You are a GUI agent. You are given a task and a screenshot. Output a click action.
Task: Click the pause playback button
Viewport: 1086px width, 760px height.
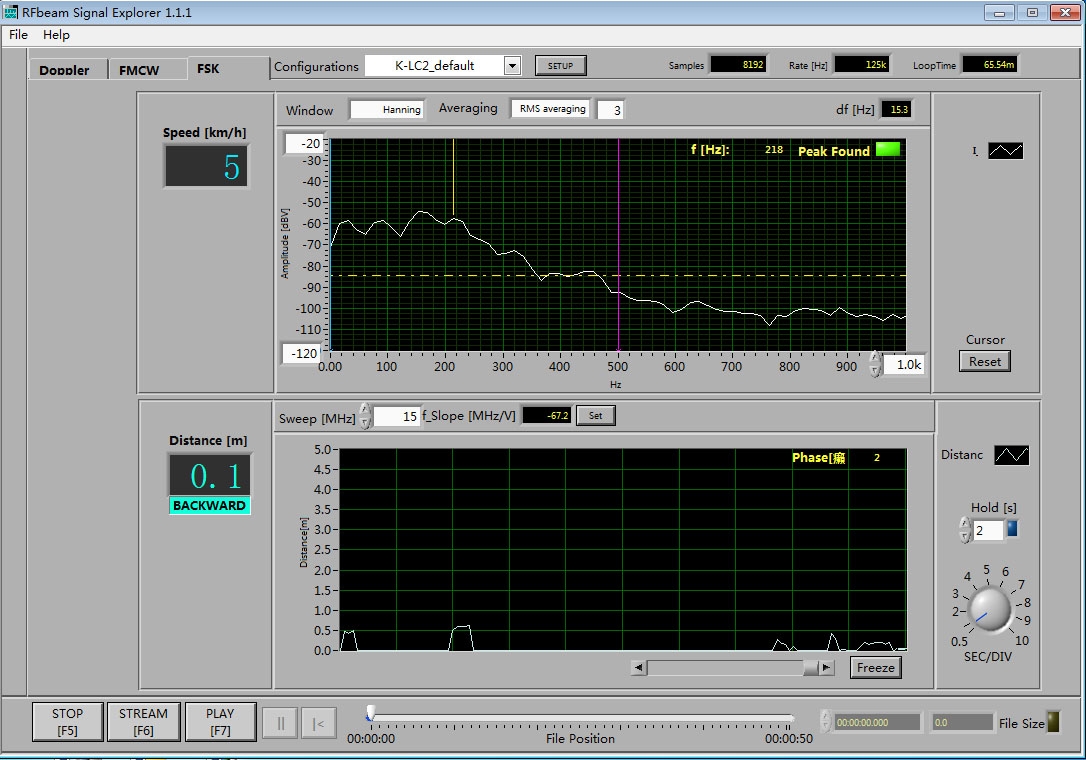[x=281, y=723]
